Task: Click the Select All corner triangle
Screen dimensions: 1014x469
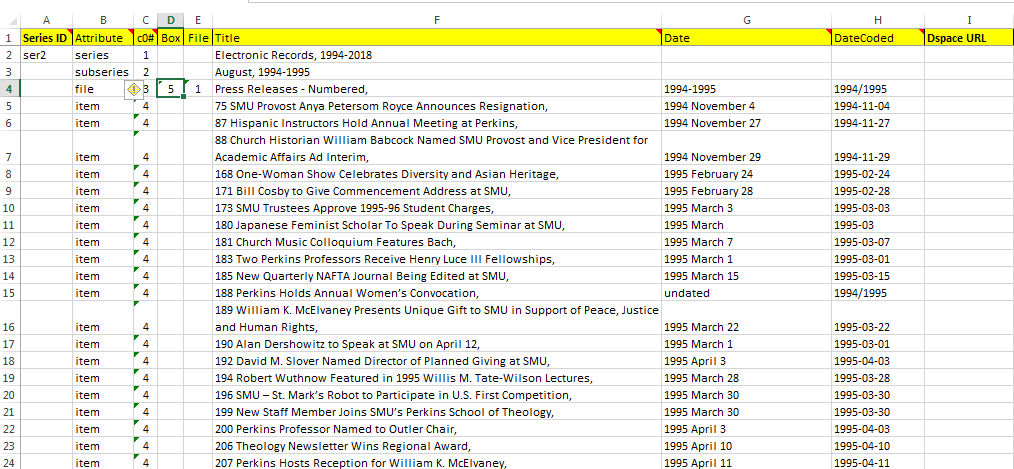Action: (9, 20)
